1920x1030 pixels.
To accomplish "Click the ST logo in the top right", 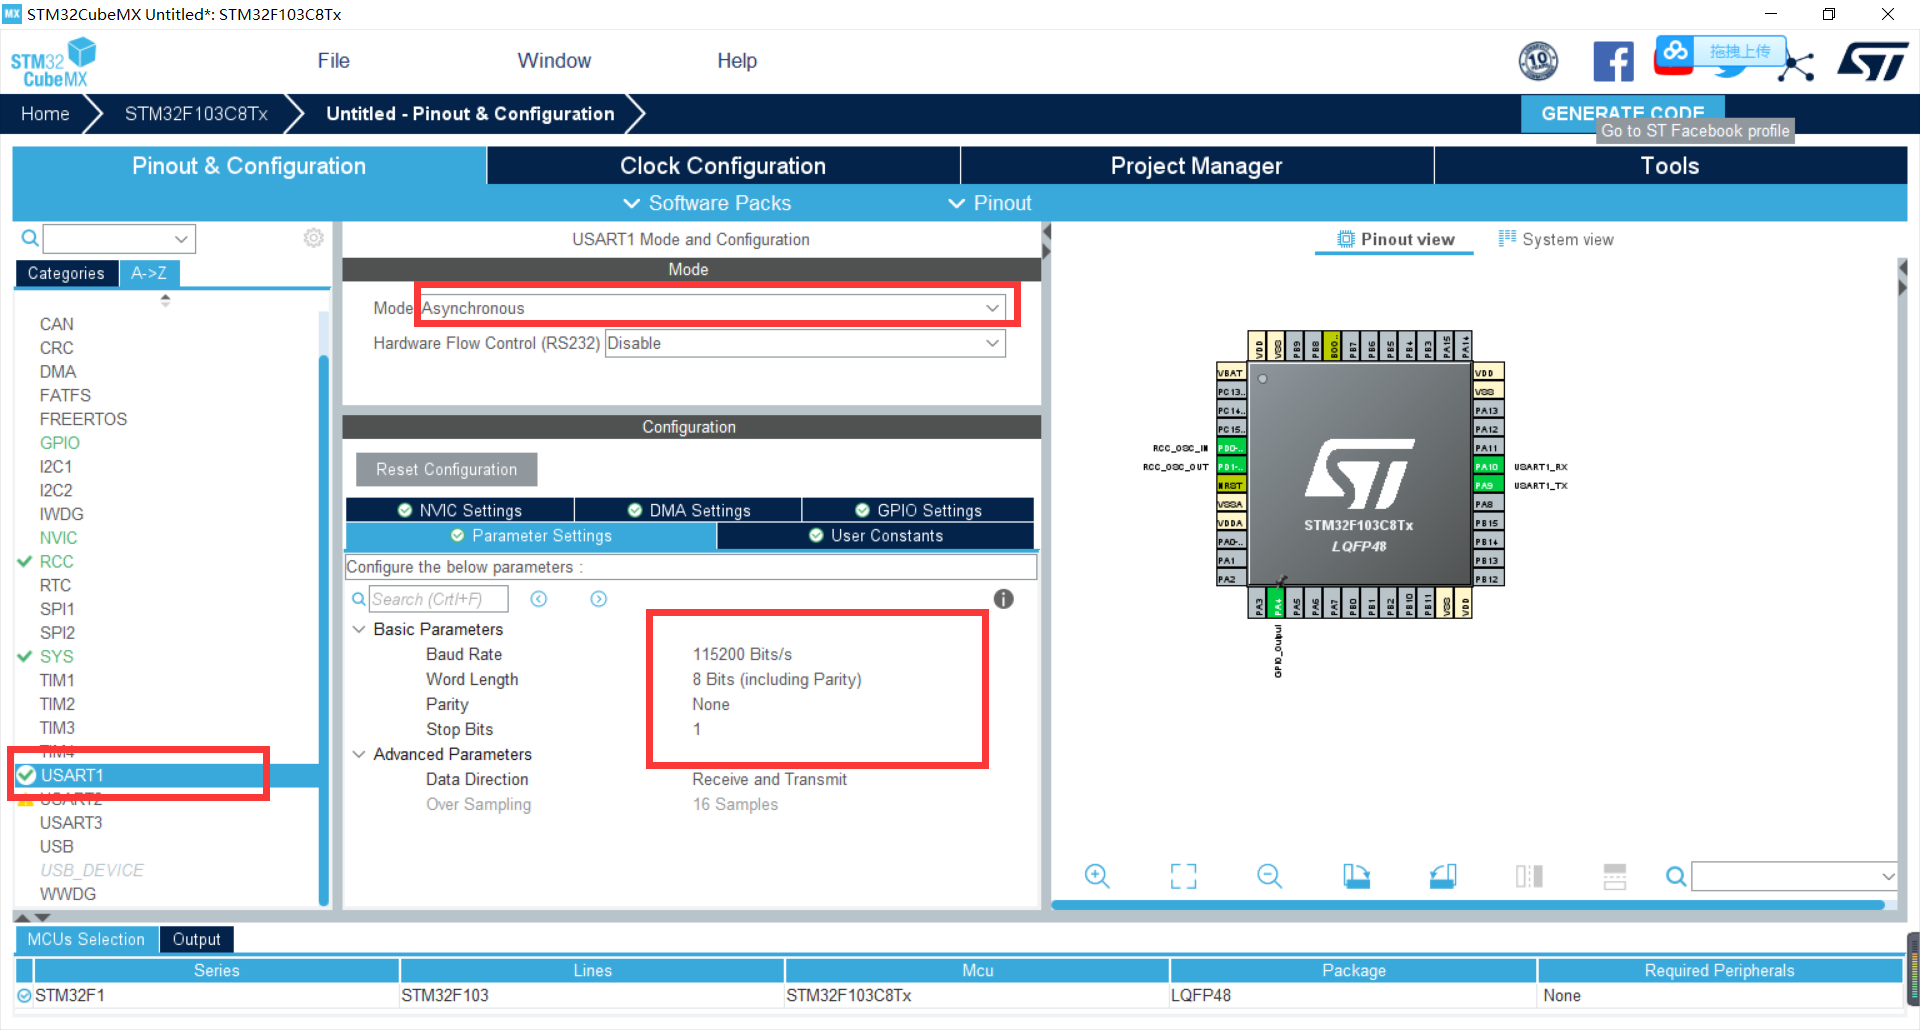I will [1872, 61].
